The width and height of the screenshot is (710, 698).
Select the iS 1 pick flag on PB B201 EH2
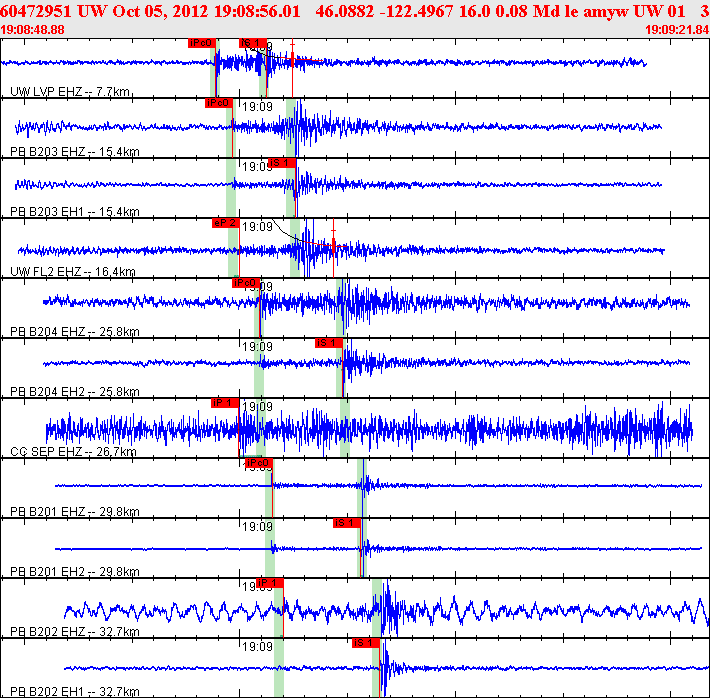coord(347,523)
